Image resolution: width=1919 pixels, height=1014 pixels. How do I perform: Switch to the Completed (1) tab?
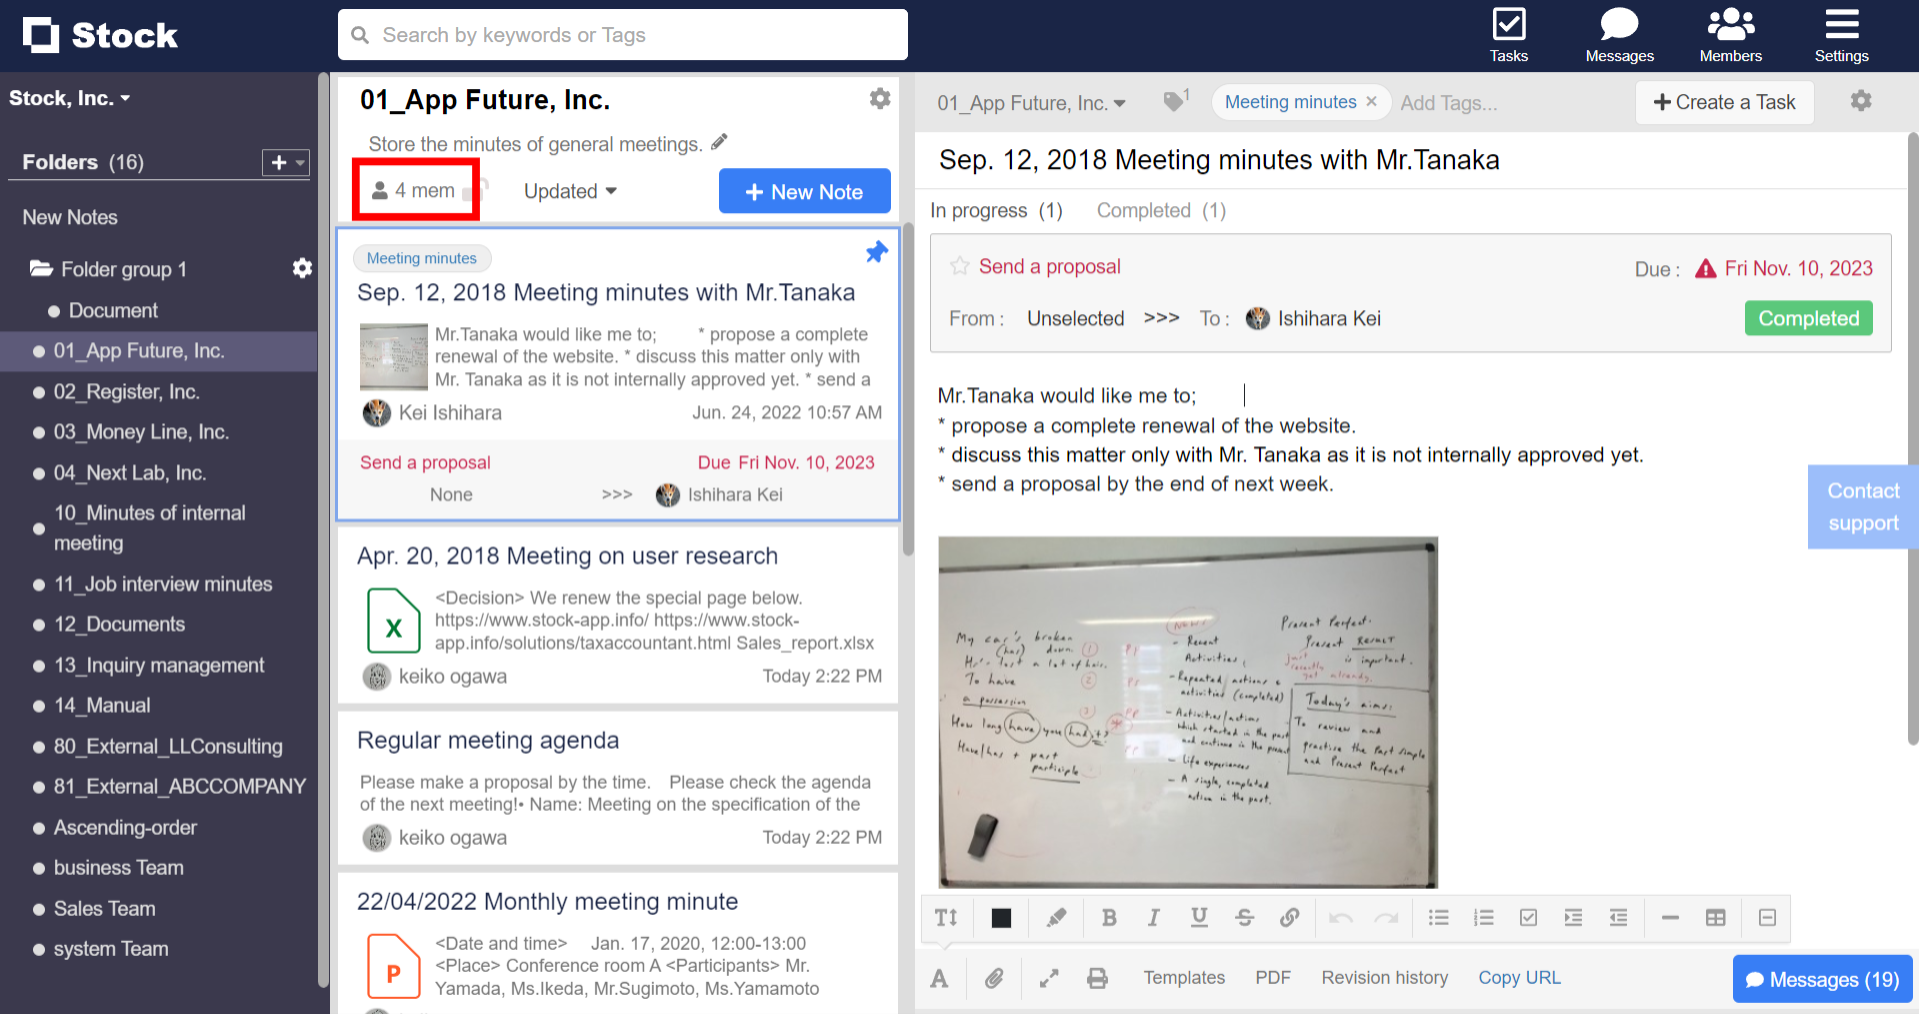1160,210
